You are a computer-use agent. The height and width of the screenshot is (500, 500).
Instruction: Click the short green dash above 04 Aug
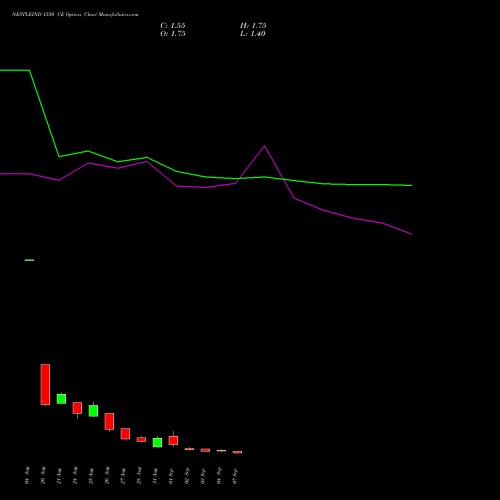[29, 260]
